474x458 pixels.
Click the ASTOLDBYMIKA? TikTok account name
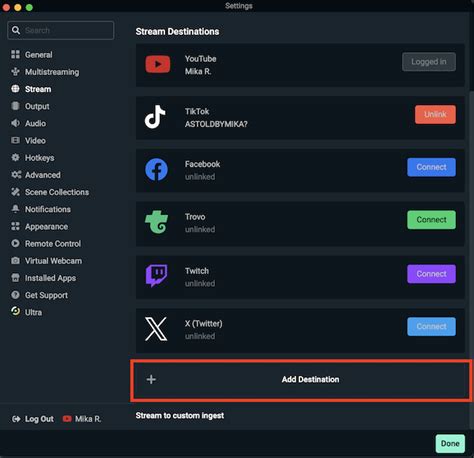pos(216,124)
